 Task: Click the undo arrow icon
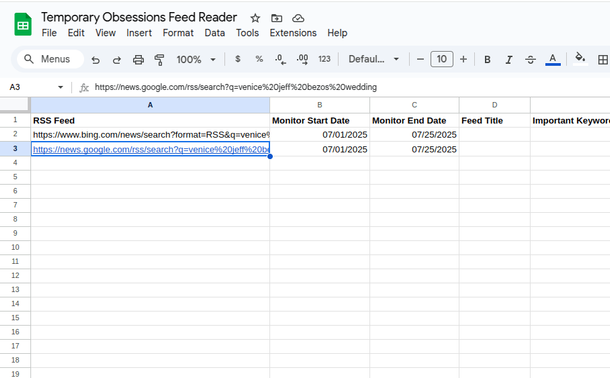95,60
